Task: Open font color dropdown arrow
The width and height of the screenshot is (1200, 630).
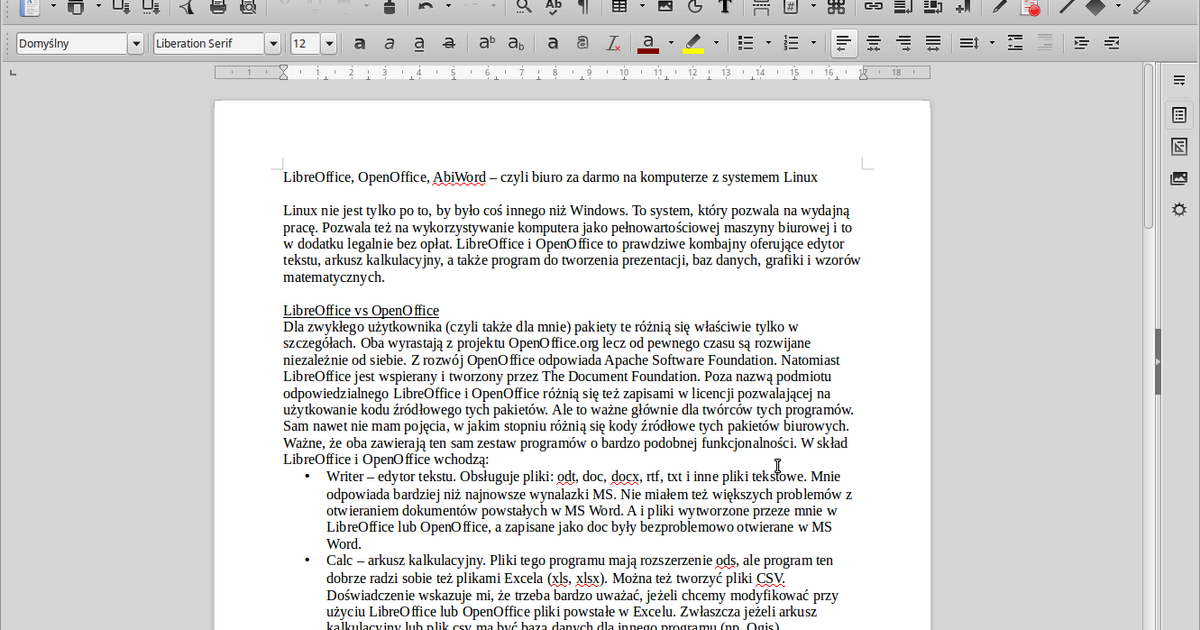Action: pos(671,44)
